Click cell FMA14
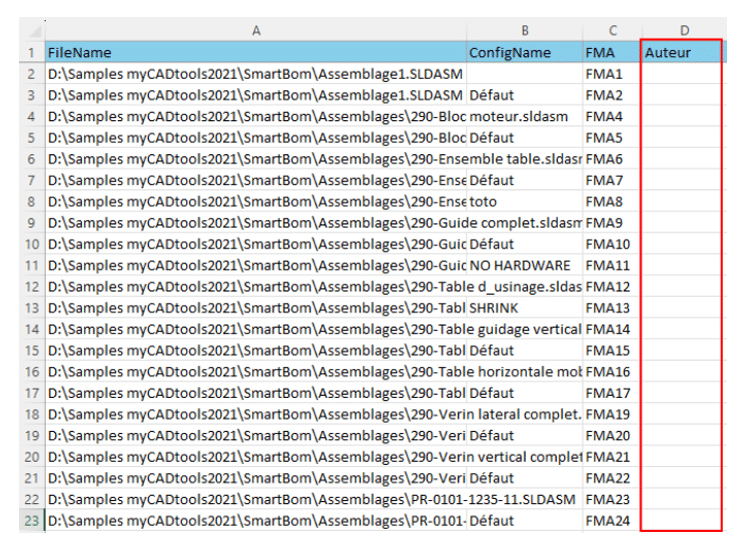 (x=612, y=329)
